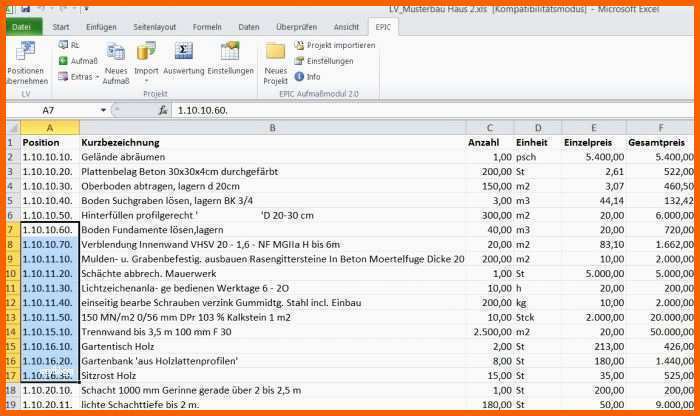Open EPIC Einstellungen with table icon
The width and height of the screenshot is (700, 416).
tap(230, 58)
